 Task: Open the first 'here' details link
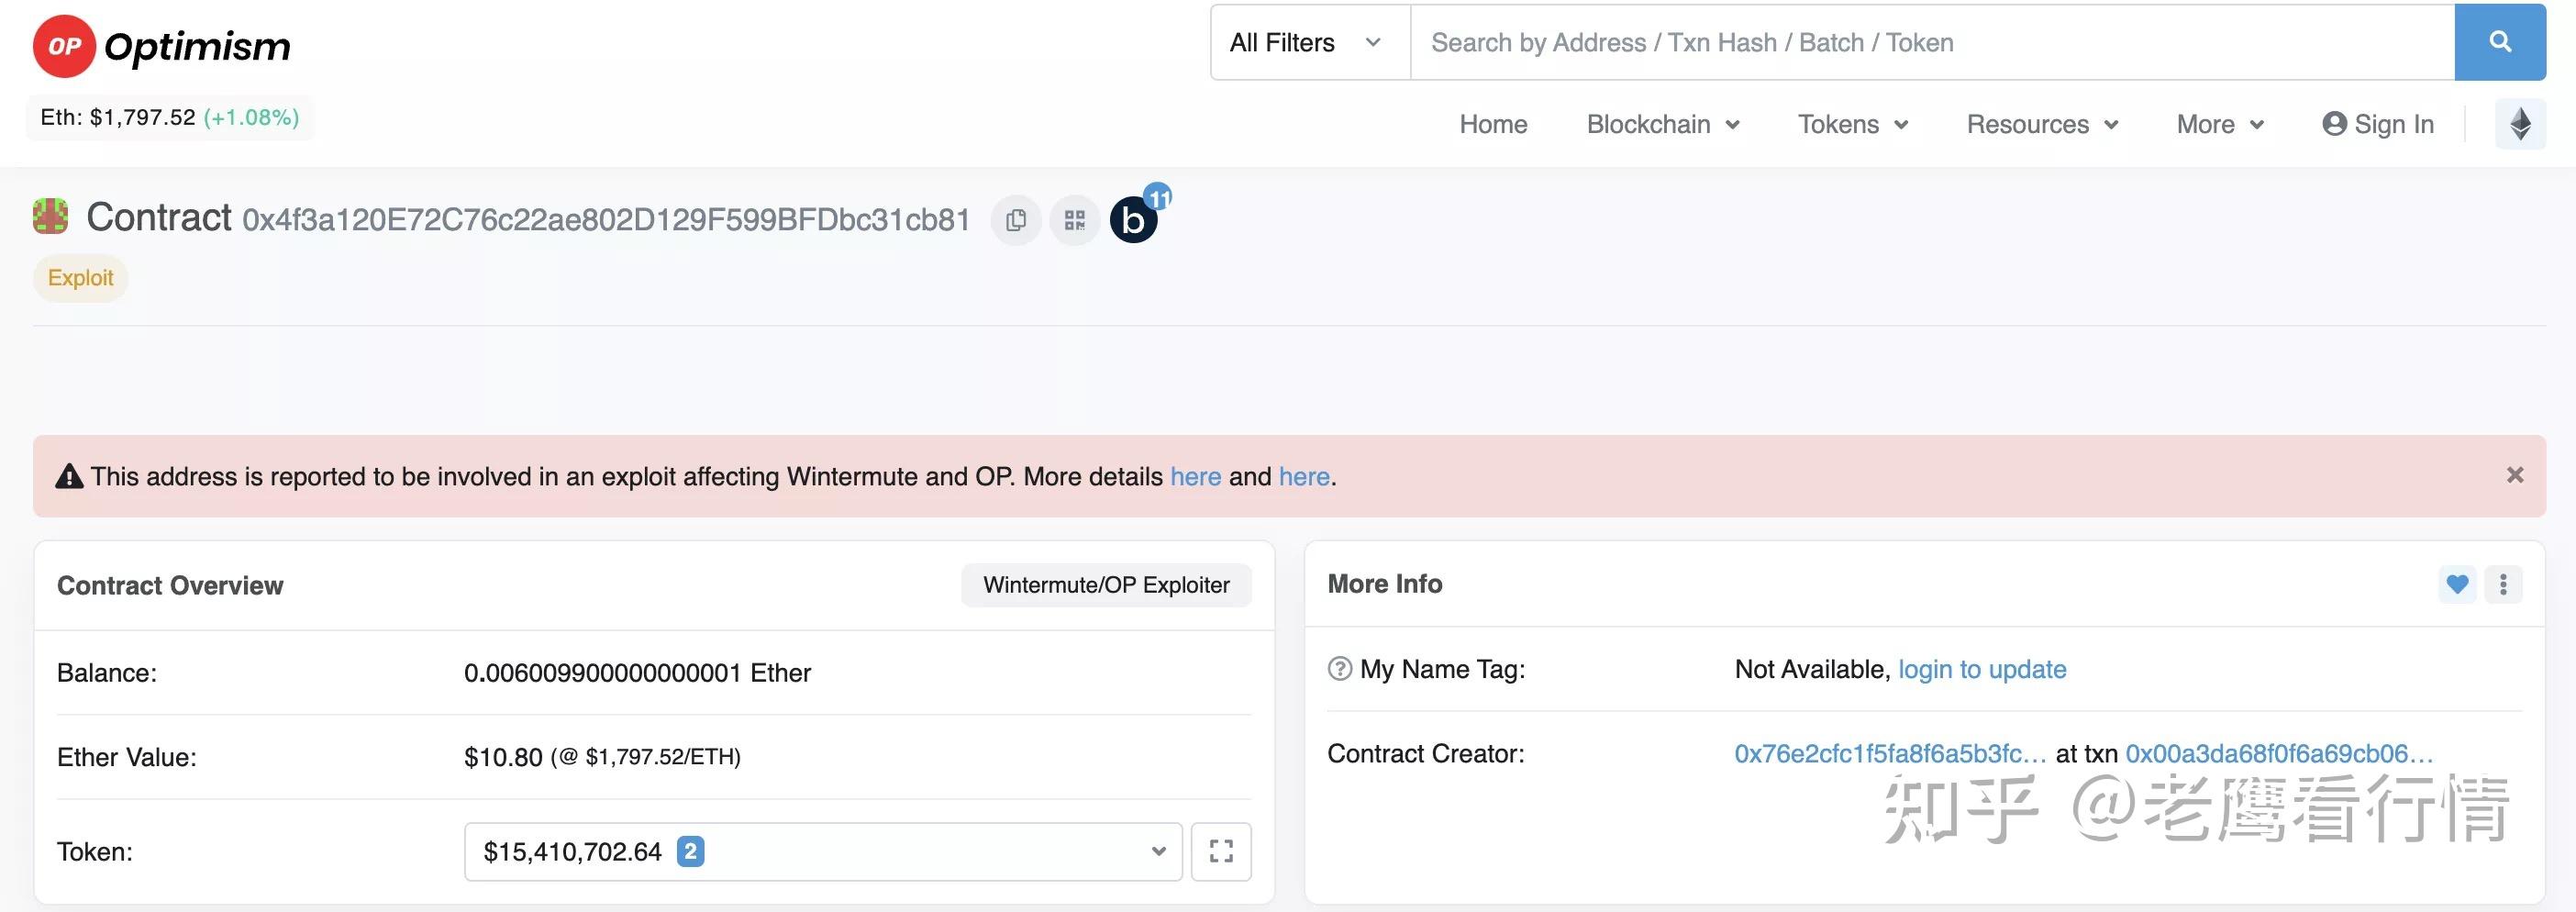pos(1196,476)
